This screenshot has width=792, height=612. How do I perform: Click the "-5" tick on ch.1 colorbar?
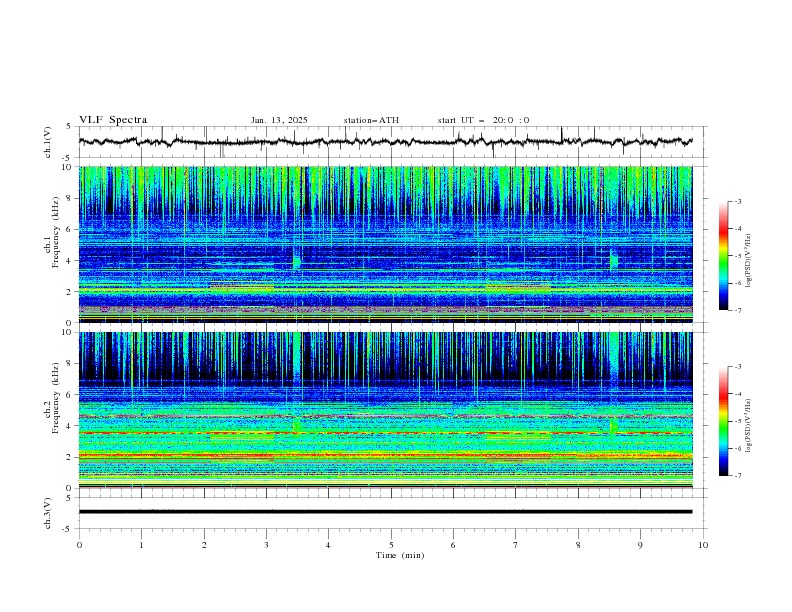(x=738, y=256)
